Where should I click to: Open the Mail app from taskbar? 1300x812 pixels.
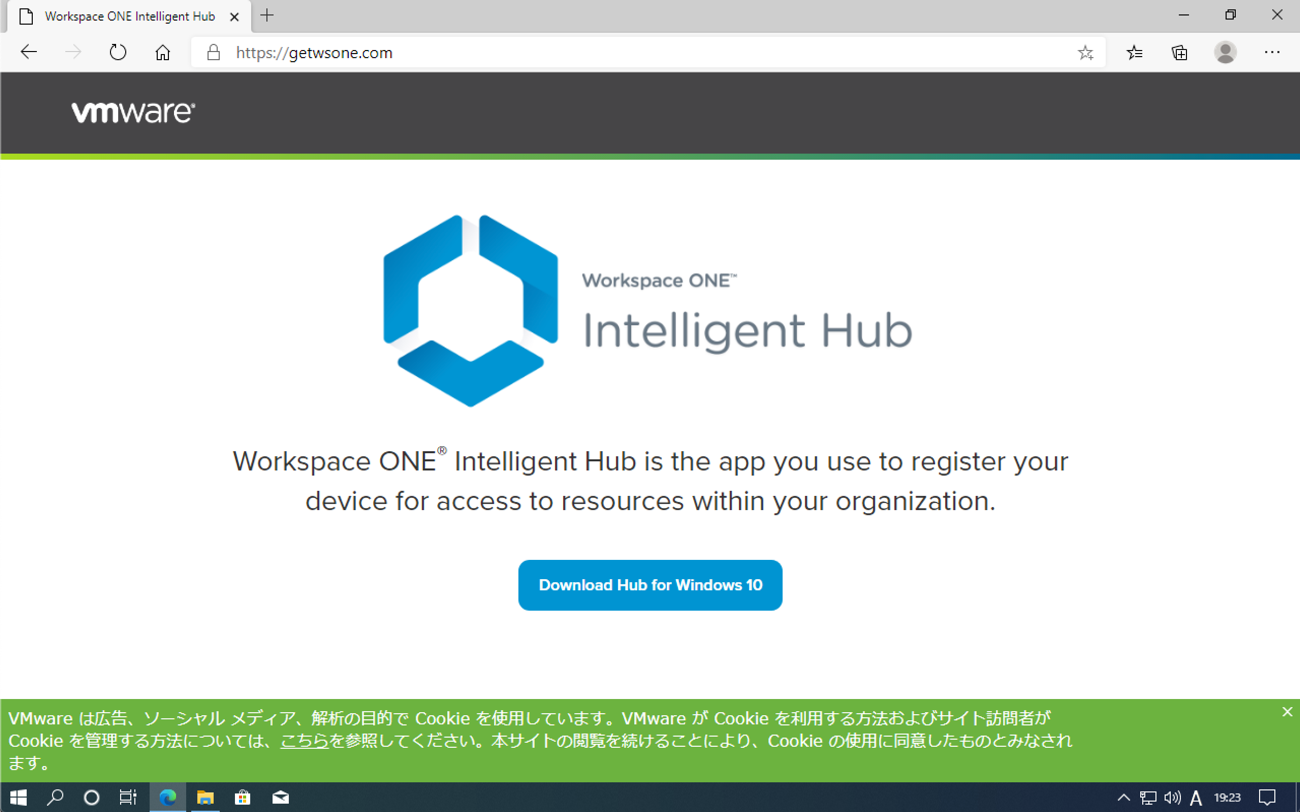(281, 797)
